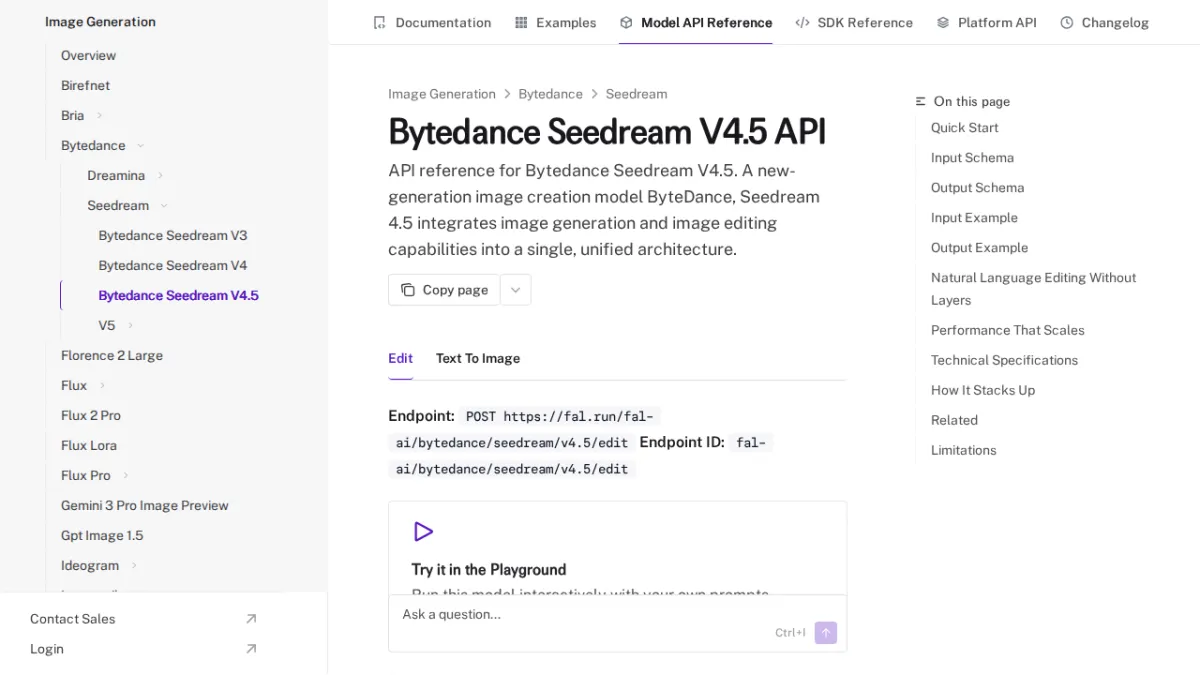Expand the Flux chevron
Image resolution: width=1200 pixels, height=675 pixels.
coord(102,386)
